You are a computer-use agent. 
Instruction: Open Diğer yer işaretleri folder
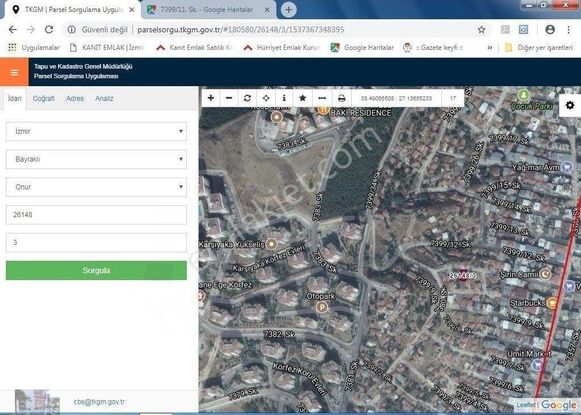coord(539,47)
